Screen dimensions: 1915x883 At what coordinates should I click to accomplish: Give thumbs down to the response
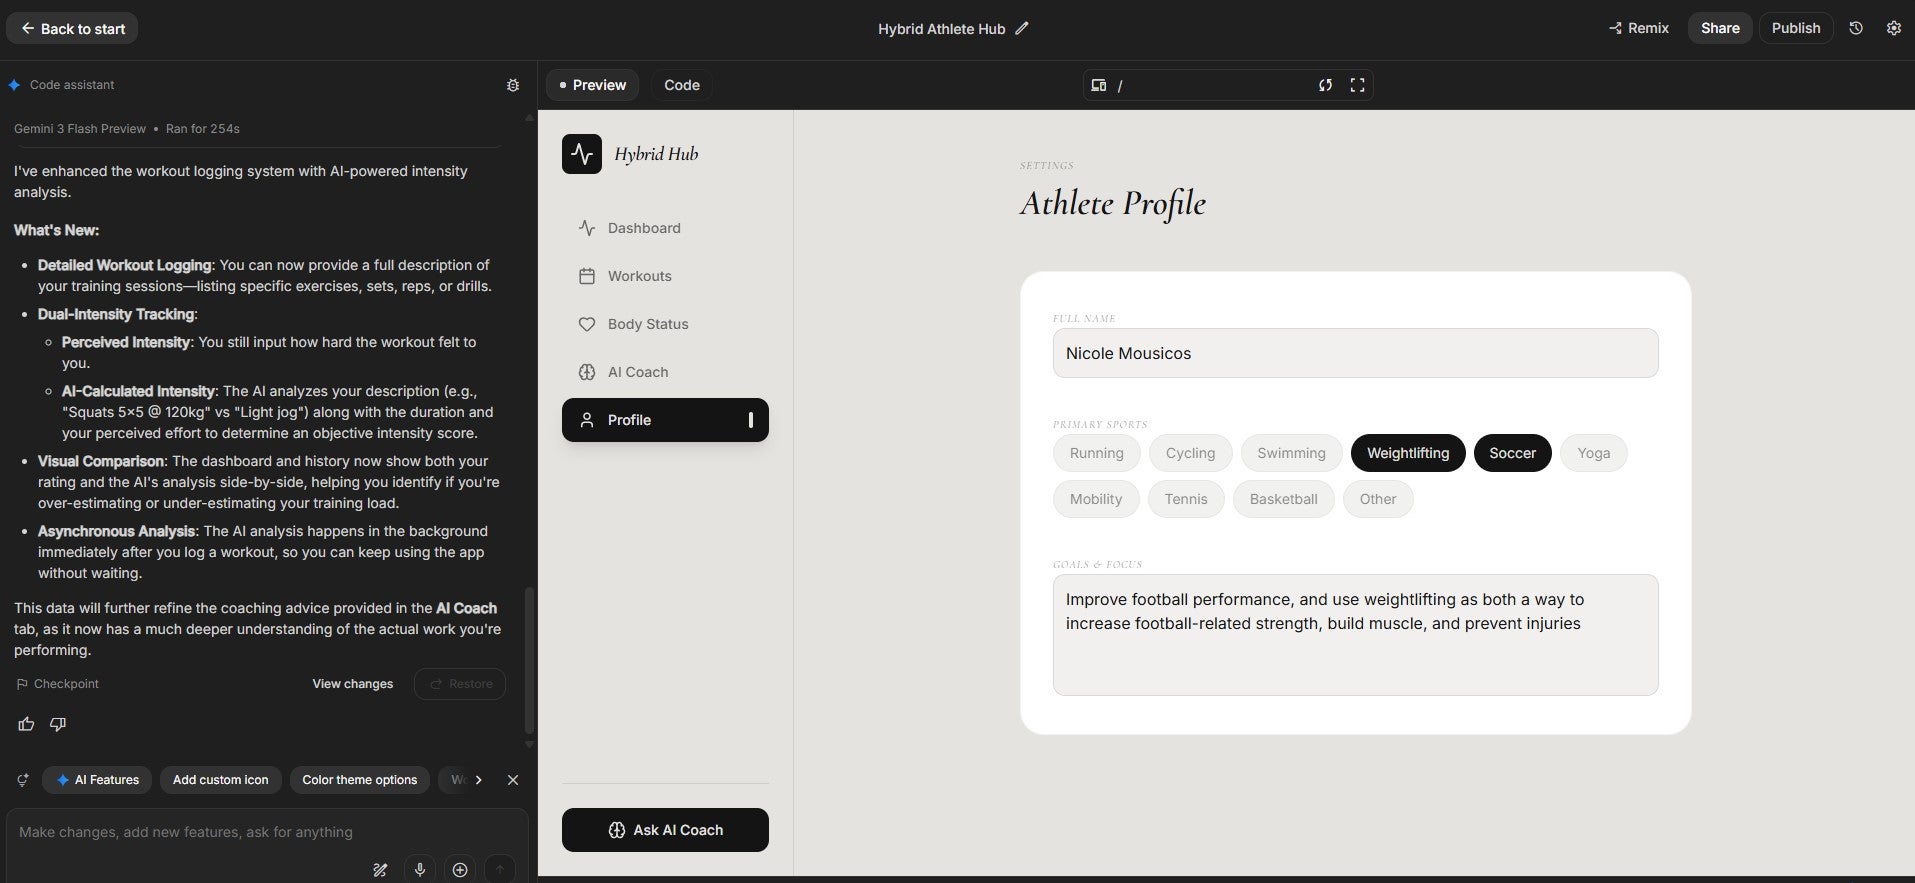click(x=58, y=724)
